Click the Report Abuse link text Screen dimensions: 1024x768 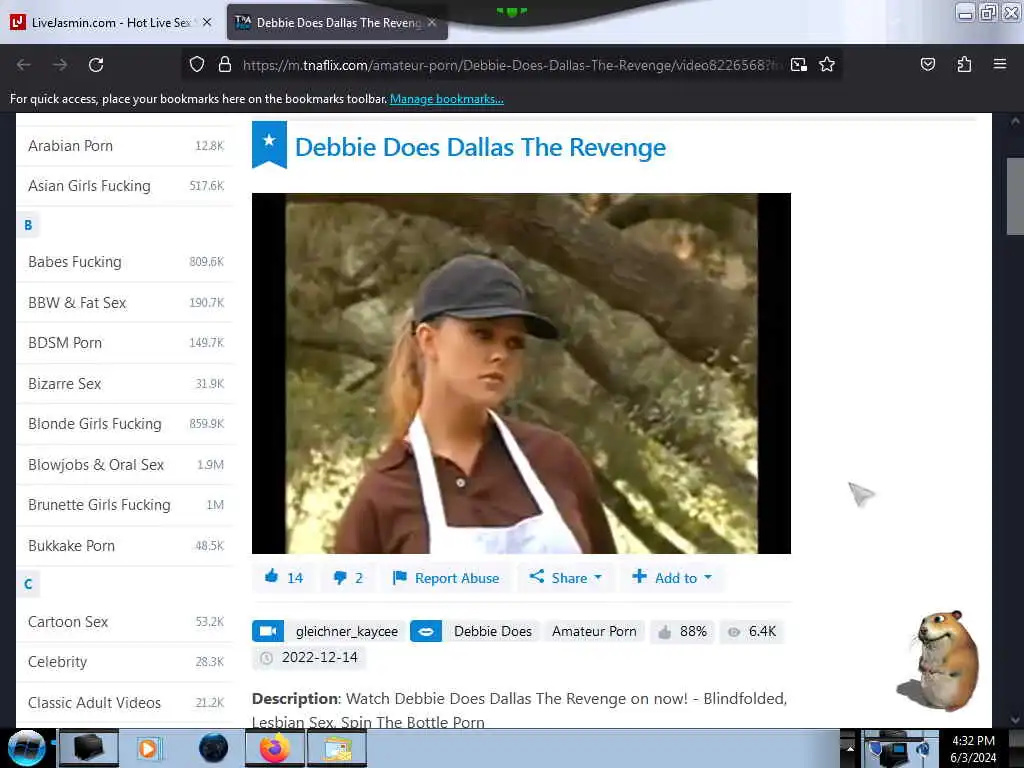(457, 579)
